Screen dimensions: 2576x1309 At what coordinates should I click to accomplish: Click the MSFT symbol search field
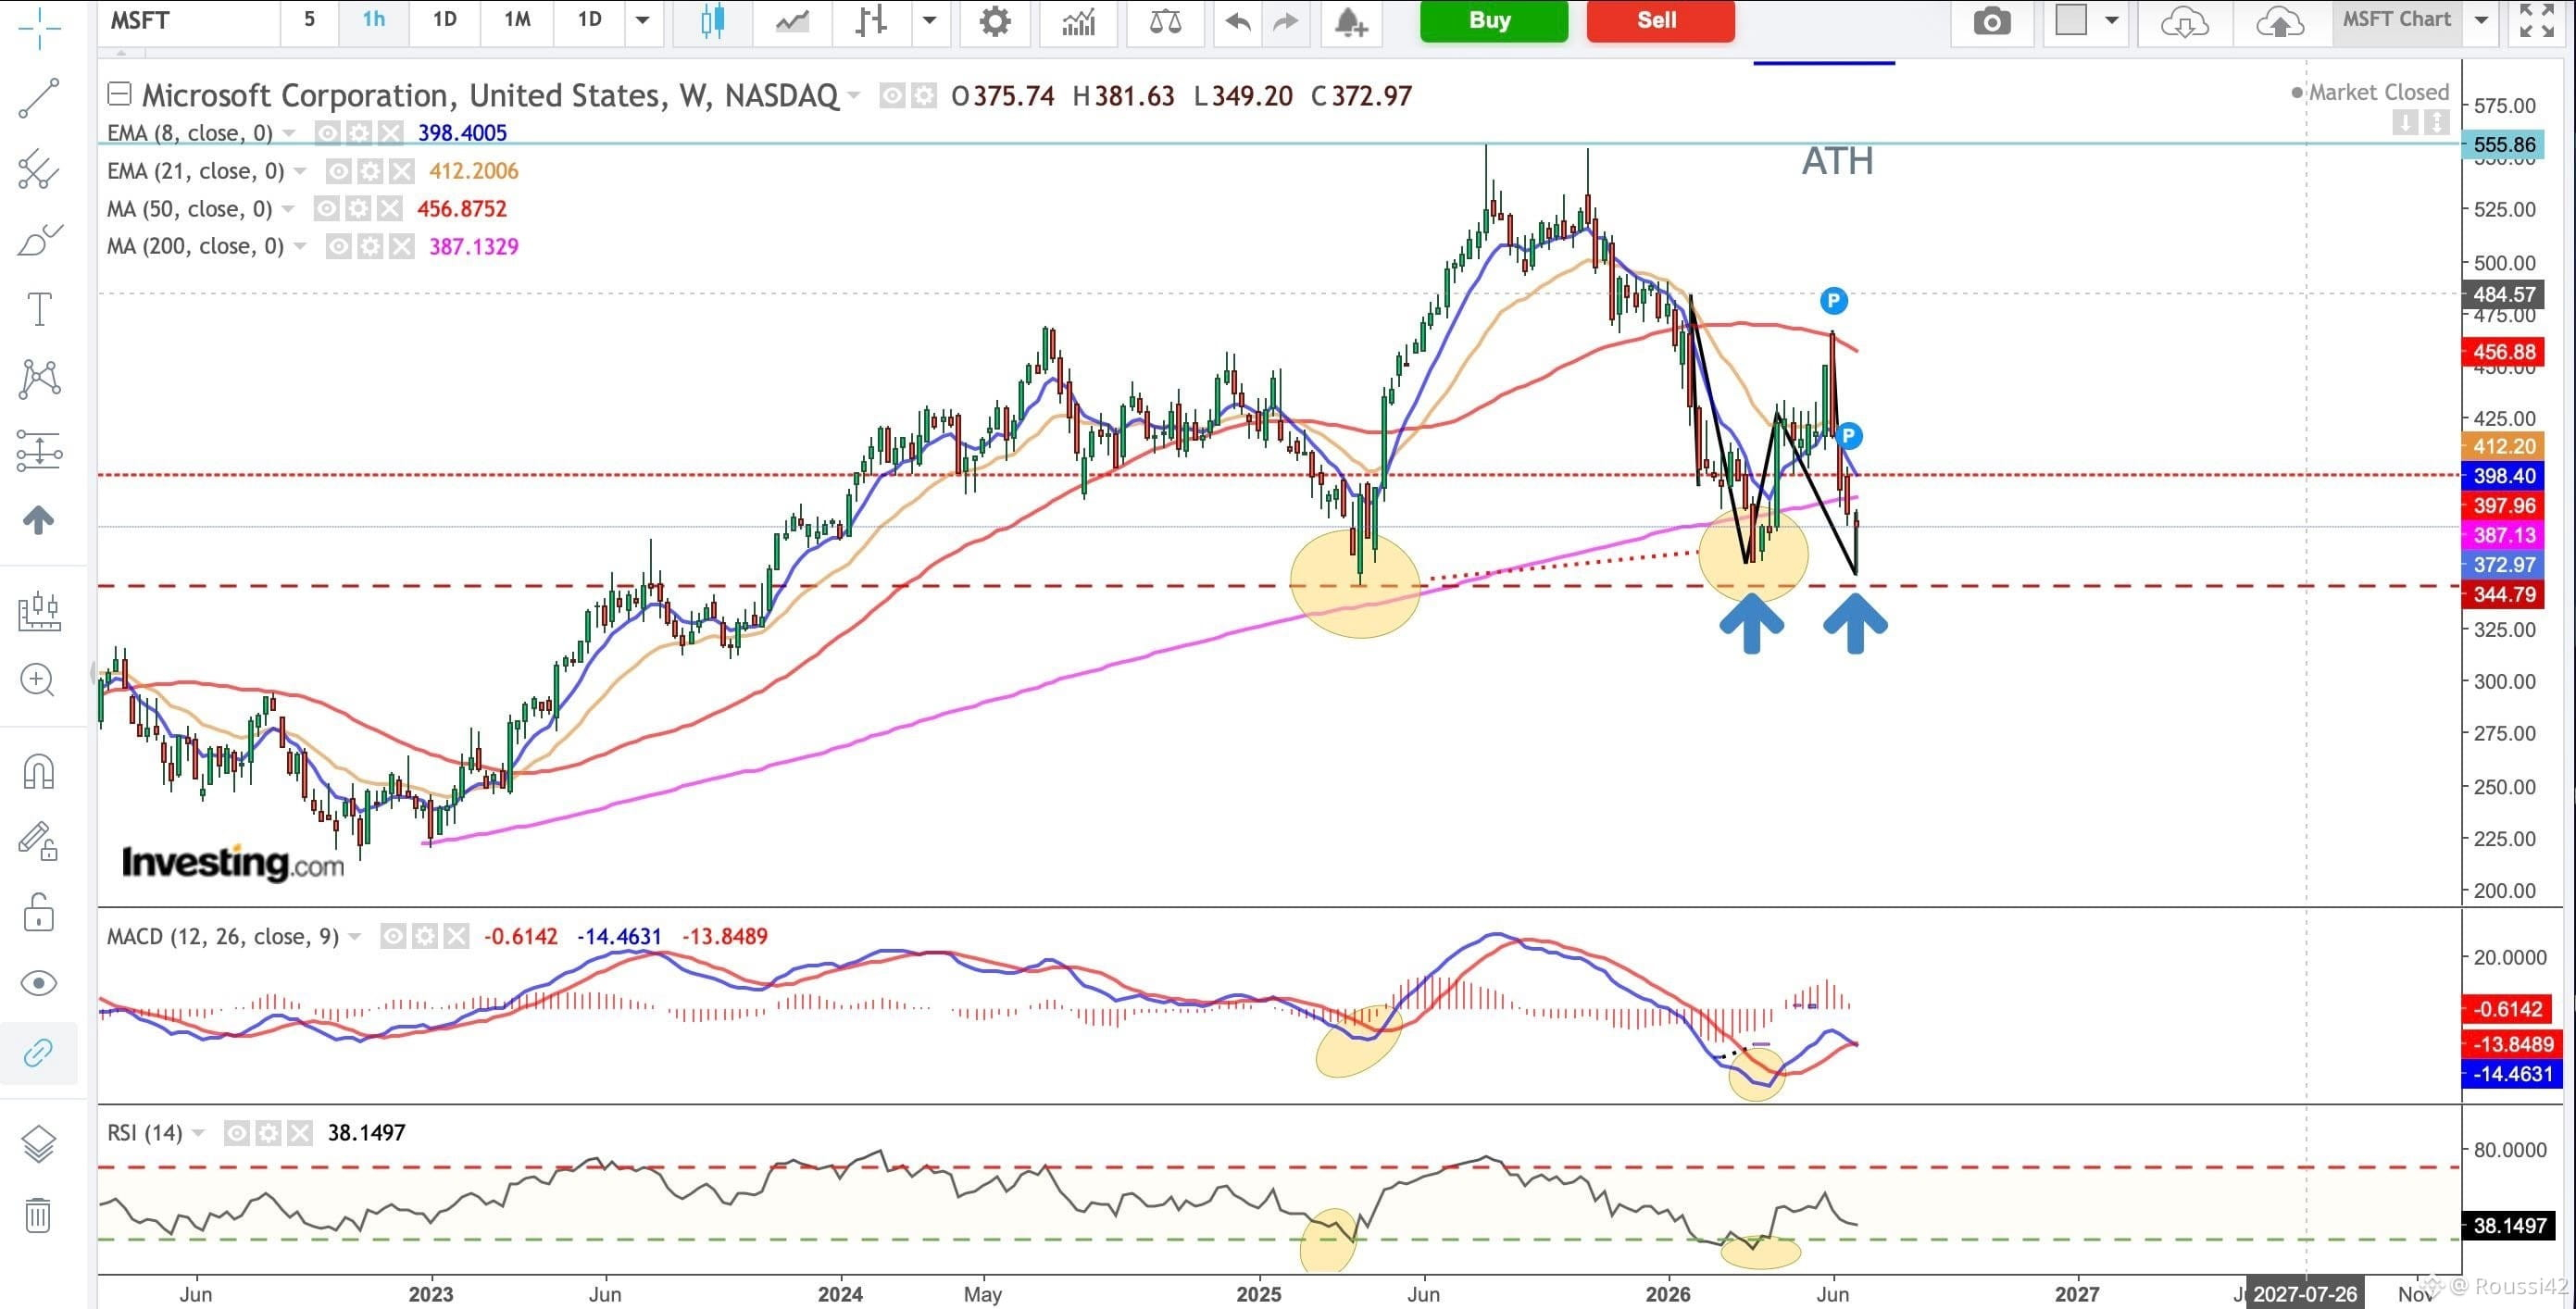coord(189,20)
